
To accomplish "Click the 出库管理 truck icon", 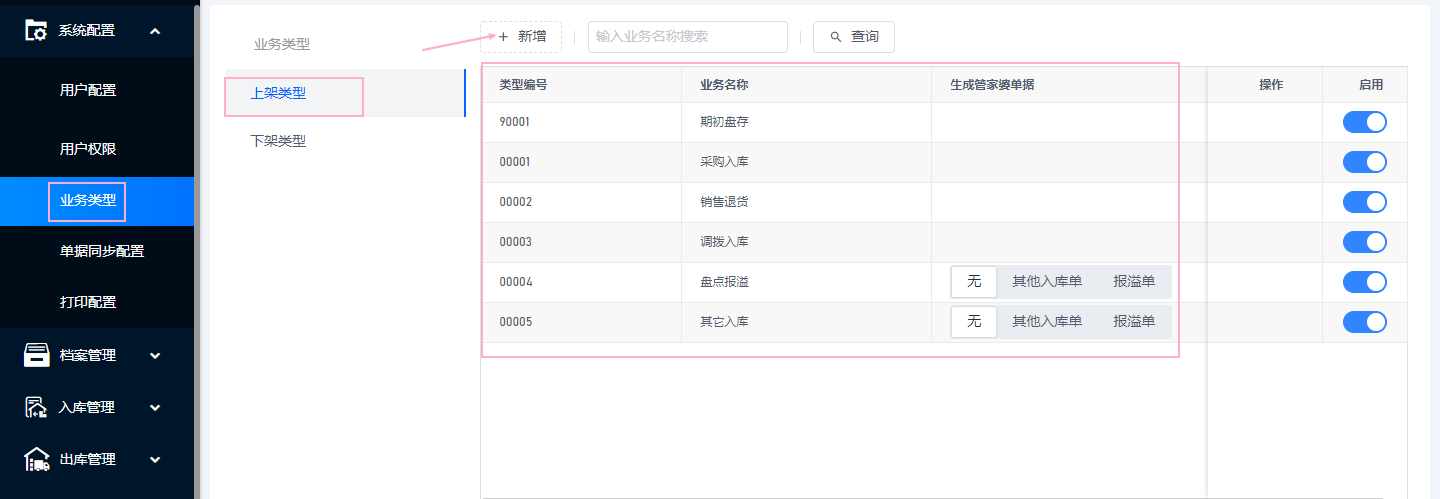I will click(37, 459).
